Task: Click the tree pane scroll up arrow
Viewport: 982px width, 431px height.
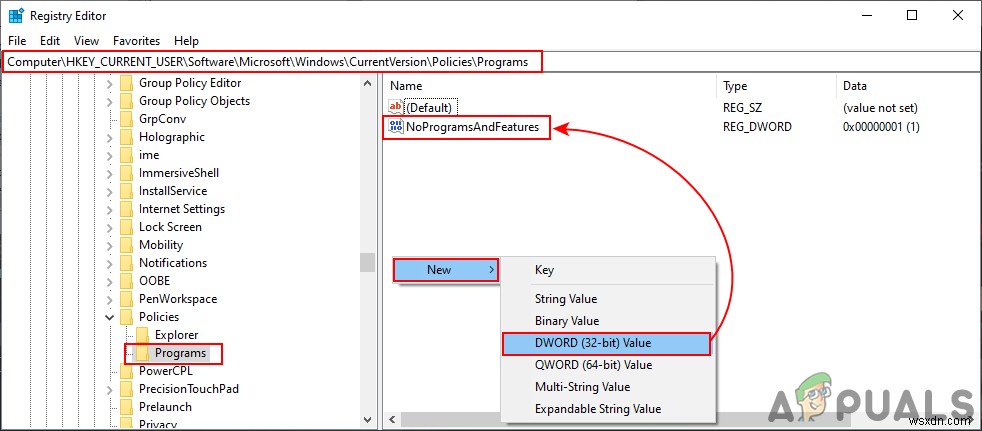Action: pos(368,81)
